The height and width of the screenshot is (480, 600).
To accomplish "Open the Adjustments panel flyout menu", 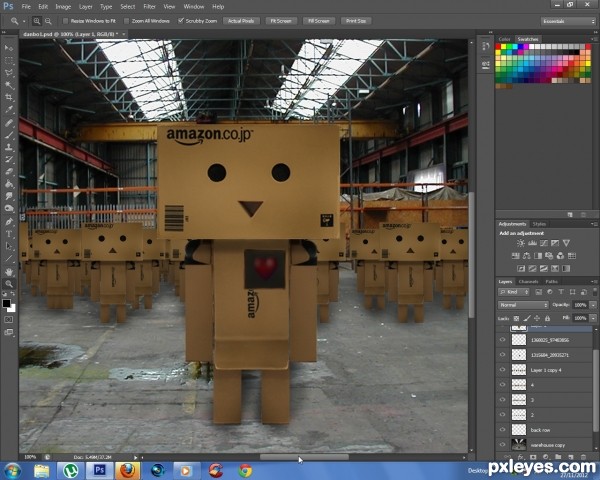I will click(x=593, y=224).
